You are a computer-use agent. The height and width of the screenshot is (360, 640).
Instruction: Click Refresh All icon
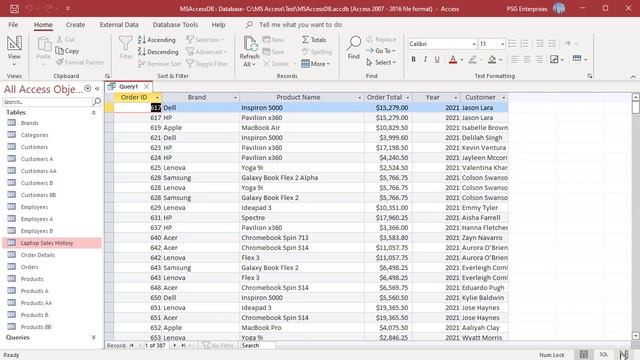pos(249,51)
